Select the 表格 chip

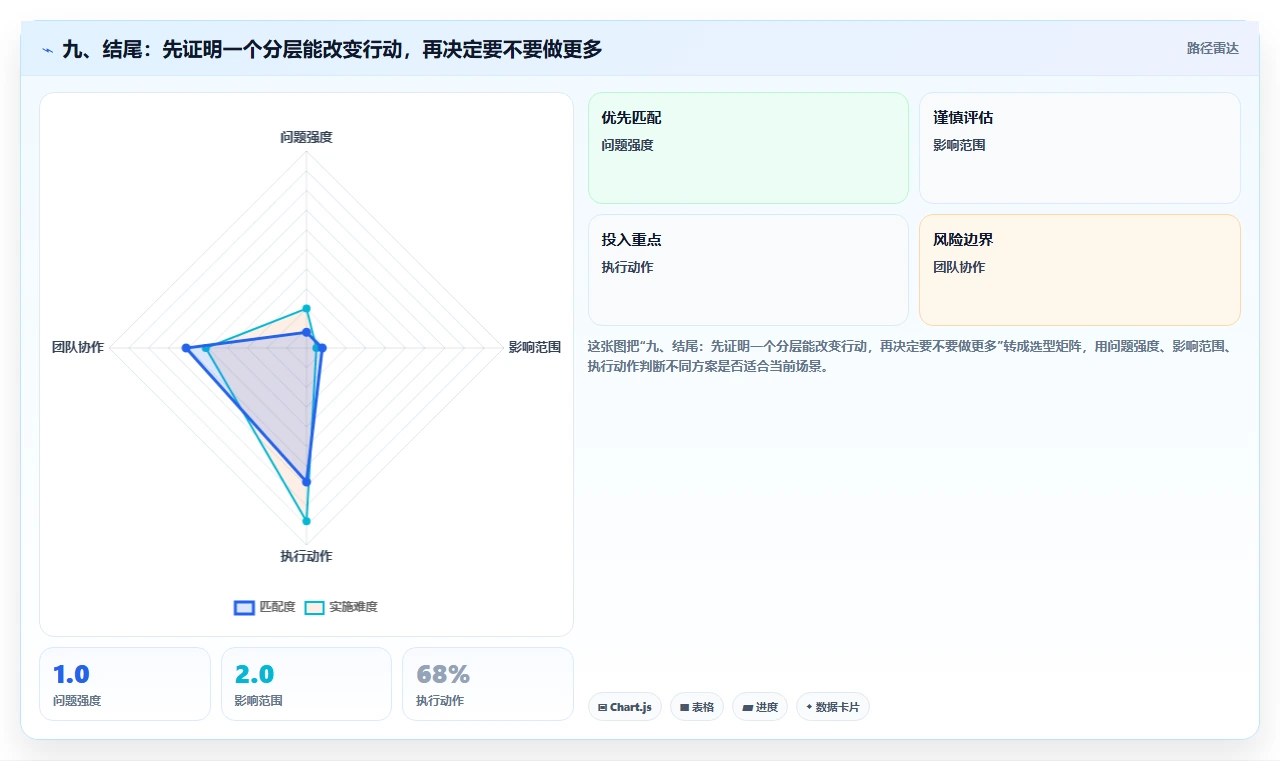tap(697, 707)
